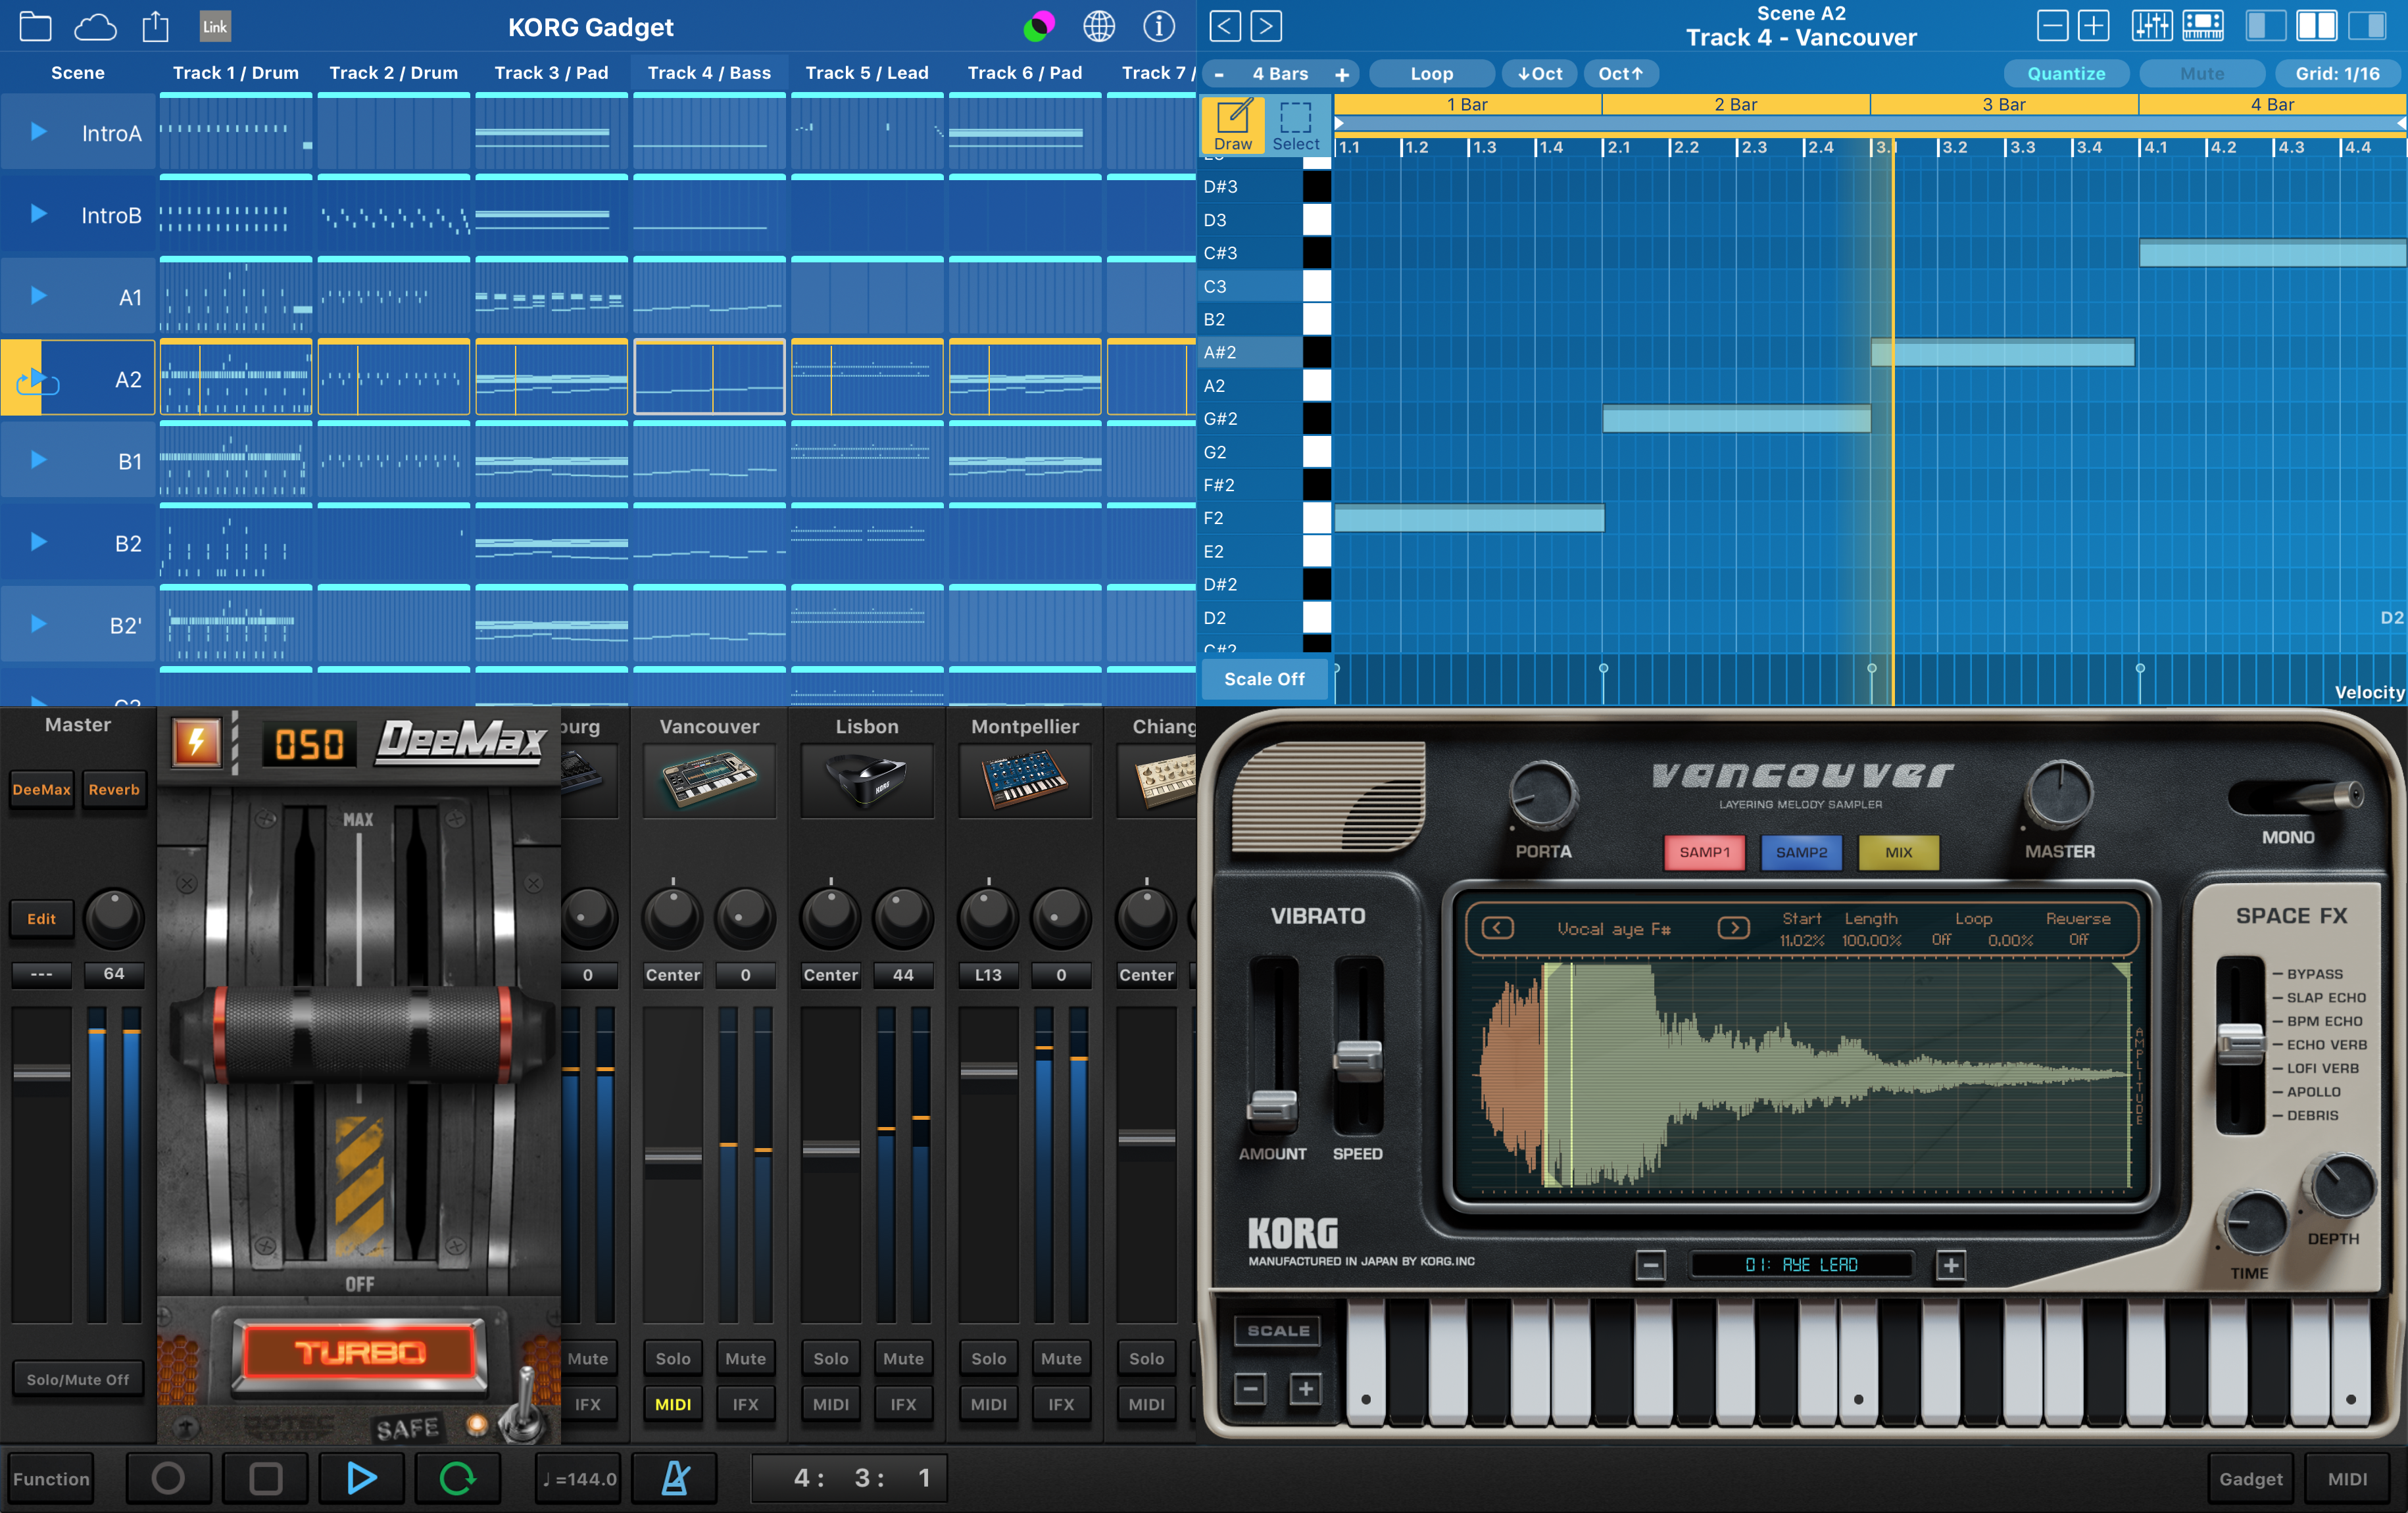Shift notes up an octave
Image resolution: width=2408 pixels, height=1513 pixels.
tap(1620, 74)
